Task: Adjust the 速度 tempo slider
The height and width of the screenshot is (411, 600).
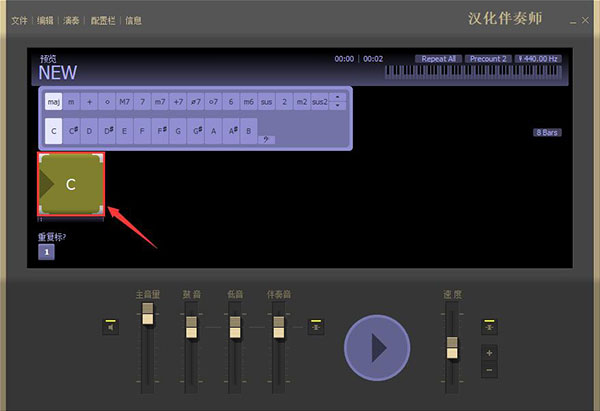Action: click(452, 348)
